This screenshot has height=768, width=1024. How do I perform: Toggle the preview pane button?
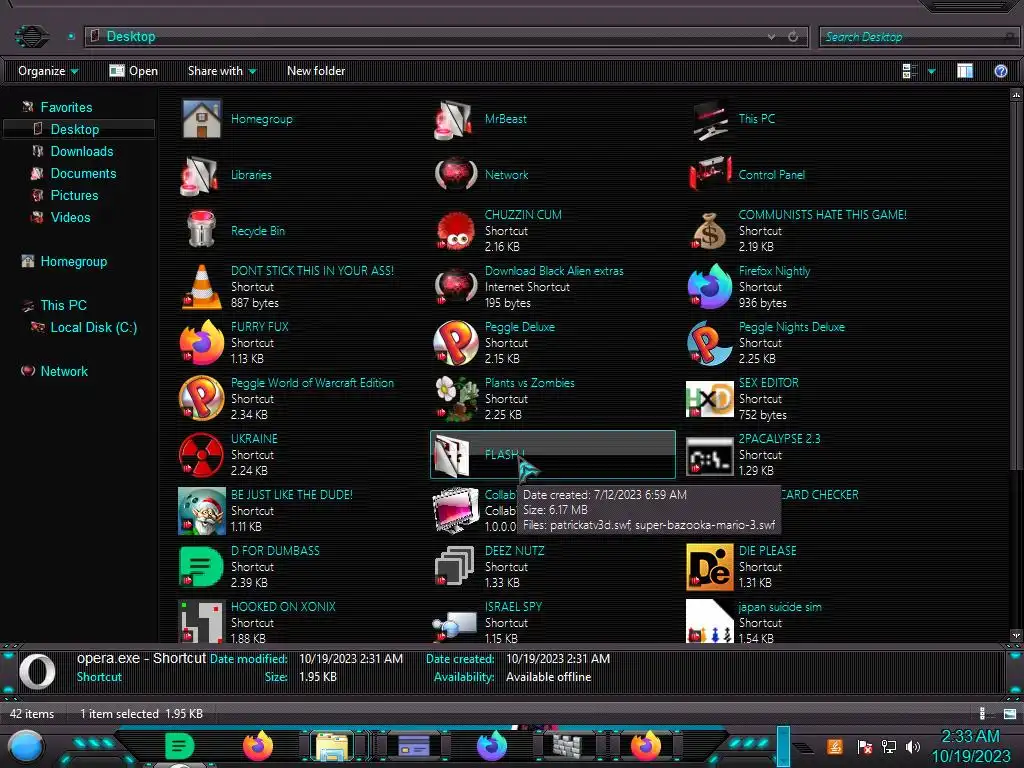(965, 71)
